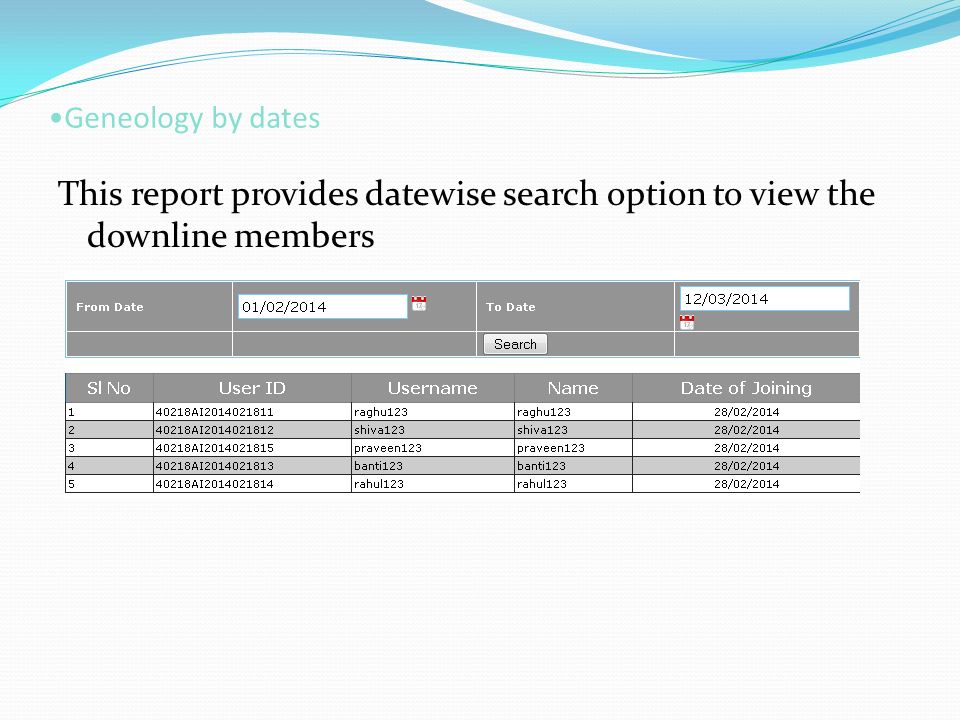Select User ID 40218AI2014021814
The height and width of the screenshot is (720, 960).
pos(214,484)
